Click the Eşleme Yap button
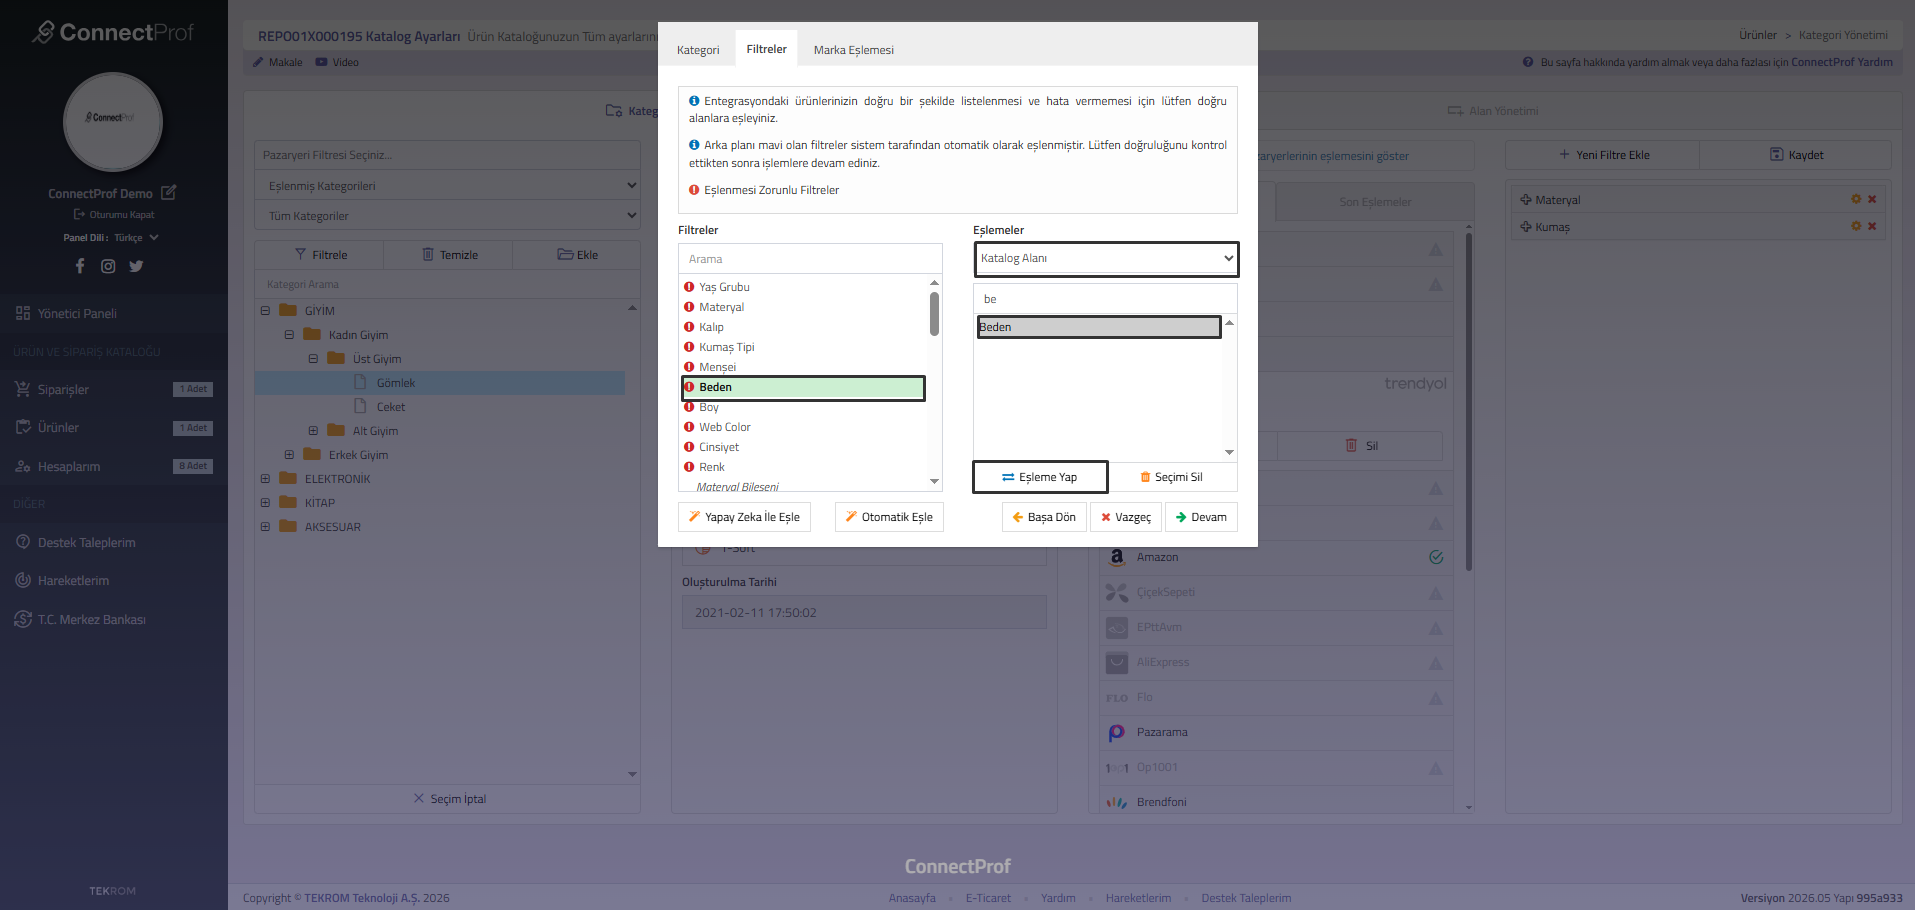This screenshot has width=1915, height=910. coord(1040,477)
